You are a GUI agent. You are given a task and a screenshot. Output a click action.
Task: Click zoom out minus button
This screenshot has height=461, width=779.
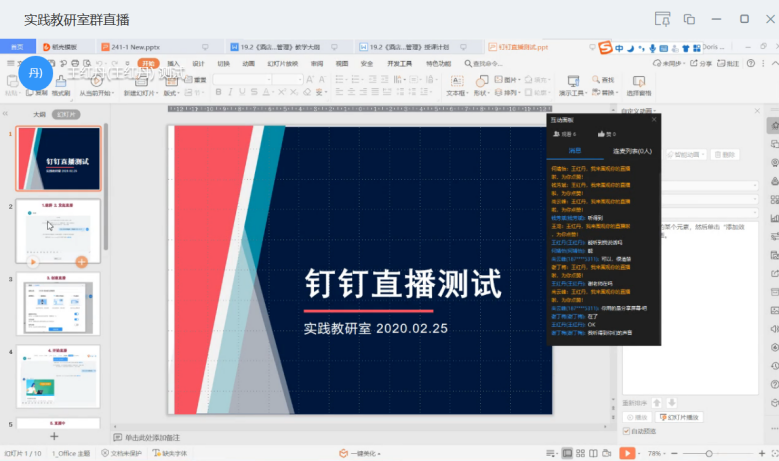click(x=674, y=453)
